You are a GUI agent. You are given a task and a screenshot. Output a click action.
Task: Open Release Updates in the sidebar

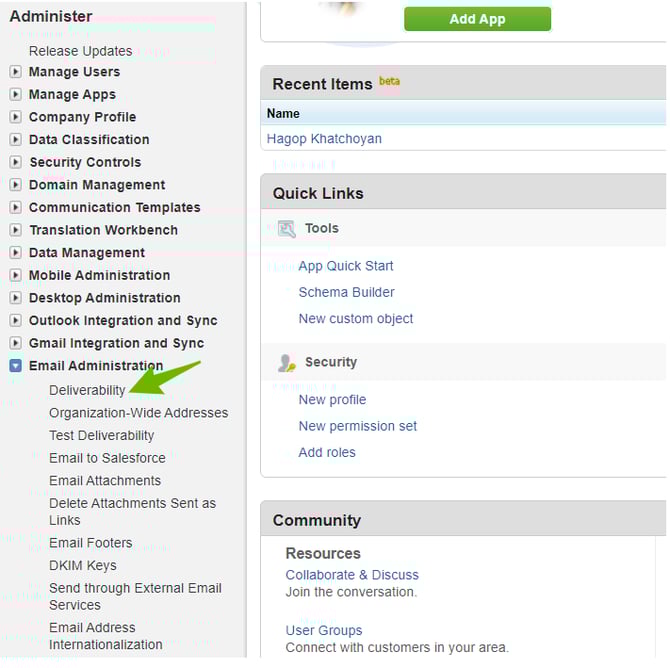[x=80, y=51]
